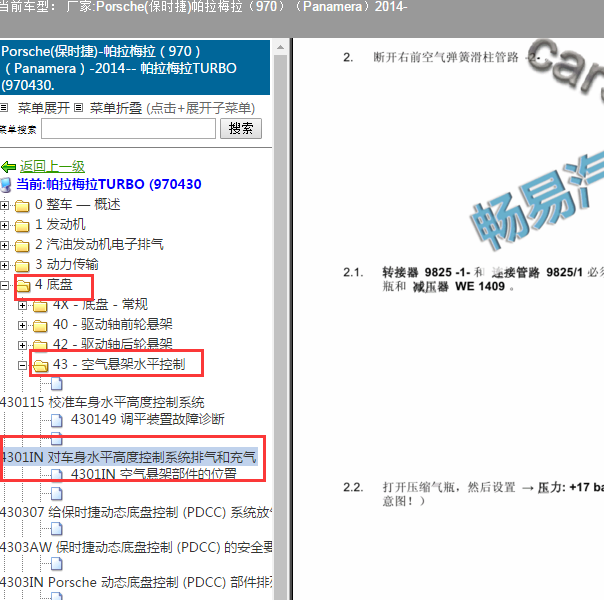Open 4303AW 保时捷动态底盘控制 (PDCC) 的安全 document
Image resolution: width=604 pixels, height=600 pixels.
[136, 547]
